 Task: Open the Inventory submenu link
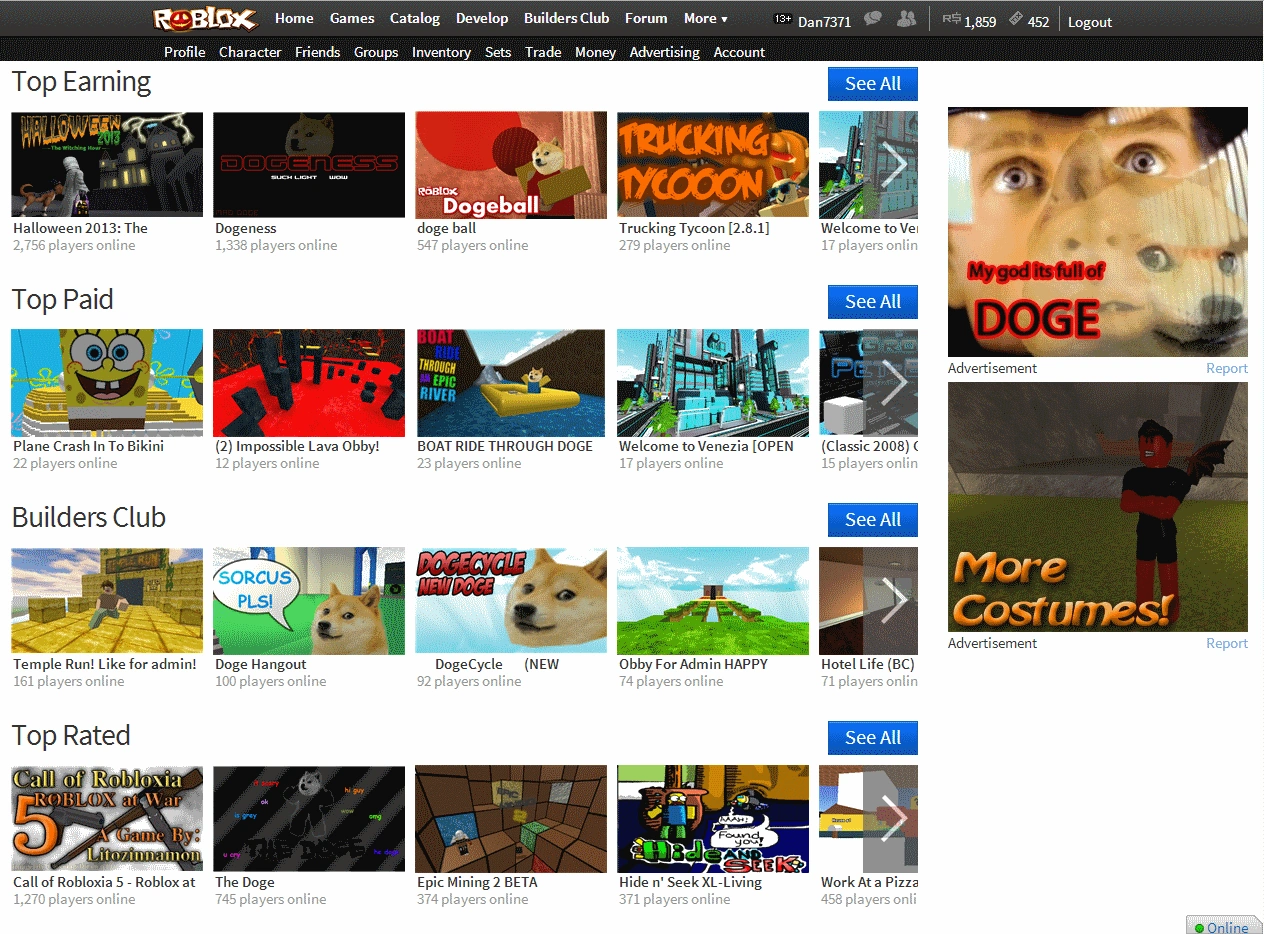coord(441,52)
